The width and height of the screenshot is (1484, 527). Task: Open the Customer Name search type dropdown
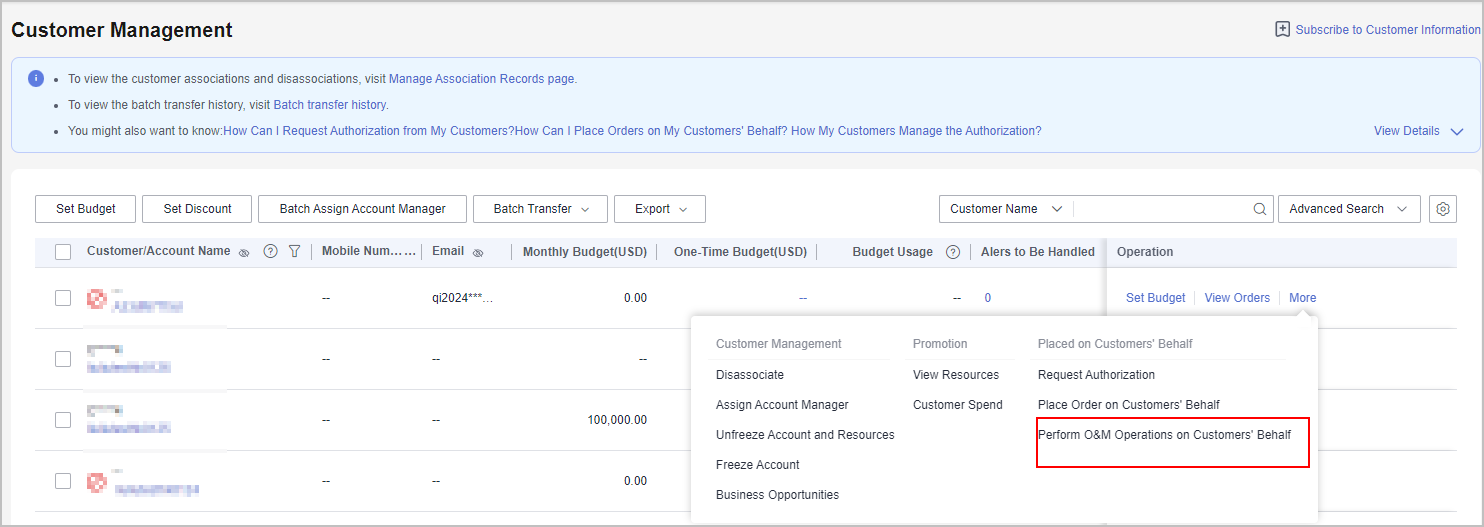(x=1005, y=209)
